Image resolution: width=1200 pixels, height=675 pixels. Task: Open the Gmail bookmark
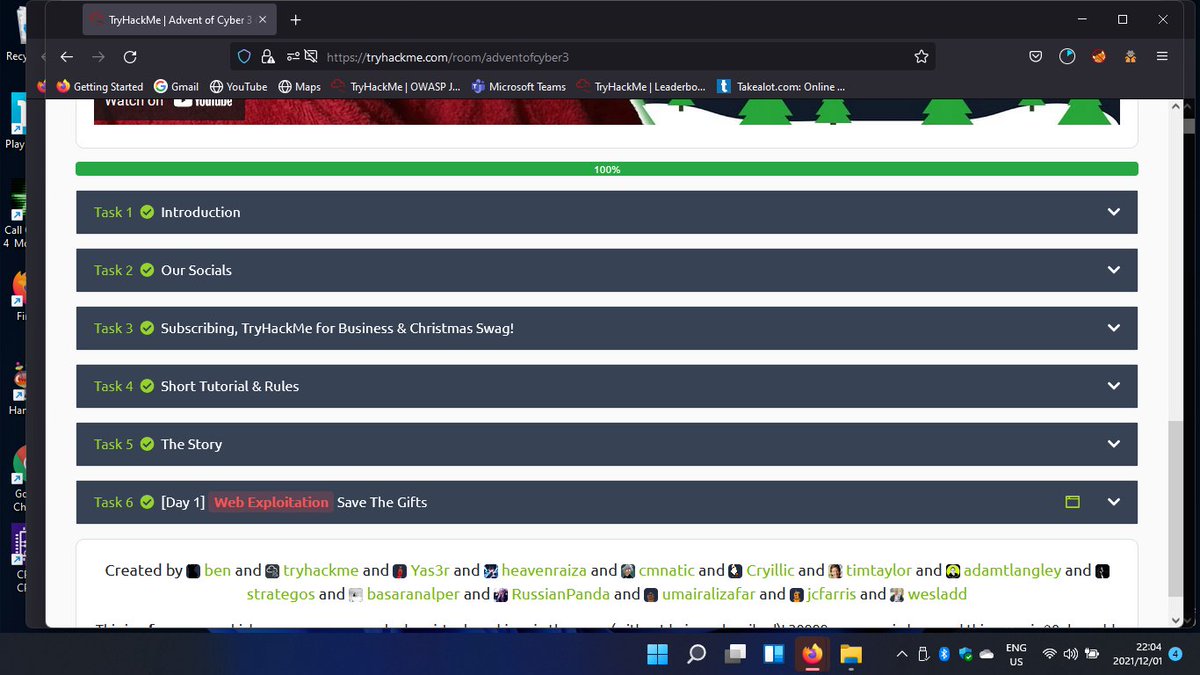176,87
